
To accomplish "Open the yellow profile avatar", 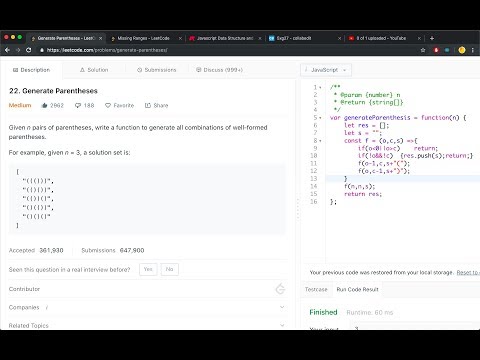I will 462,50.
